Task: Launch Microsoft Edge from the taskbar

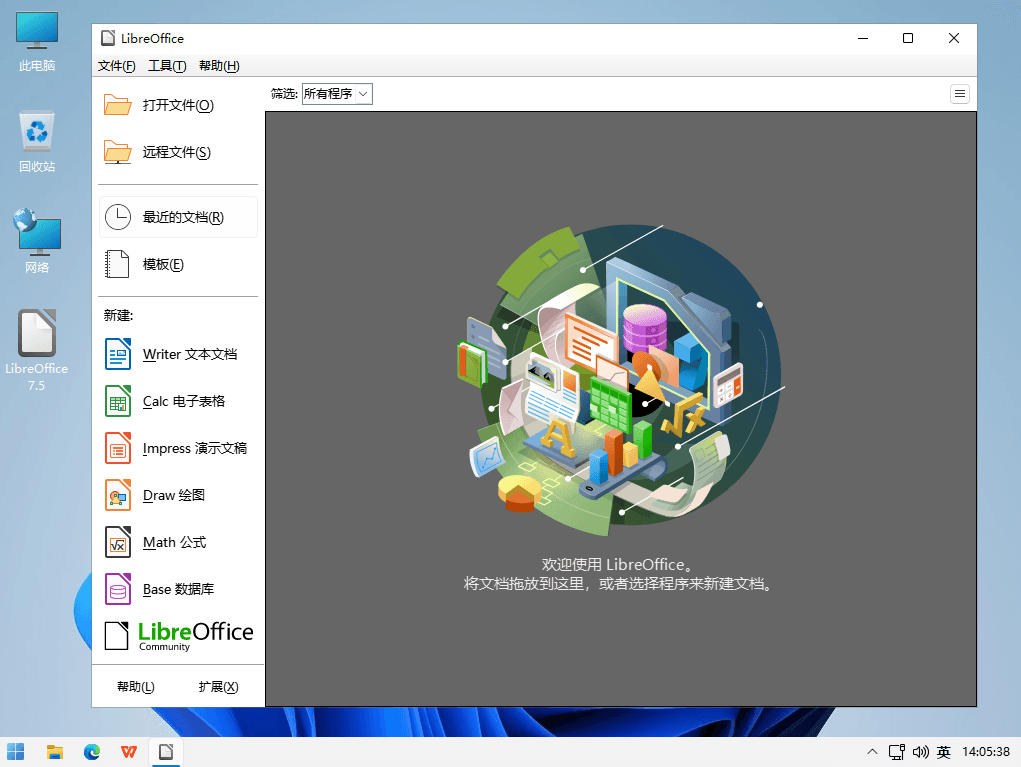Action: [92, 752]
